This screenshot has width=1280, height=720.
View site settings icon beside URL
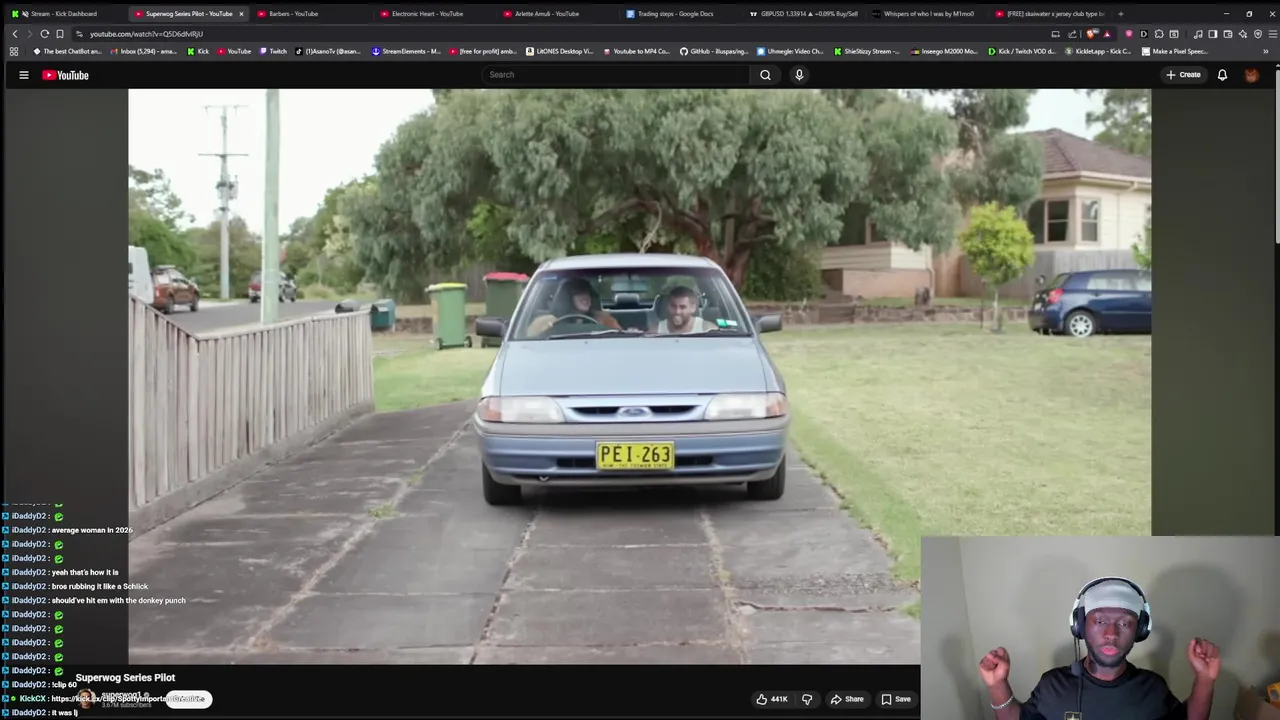(79, 34)
